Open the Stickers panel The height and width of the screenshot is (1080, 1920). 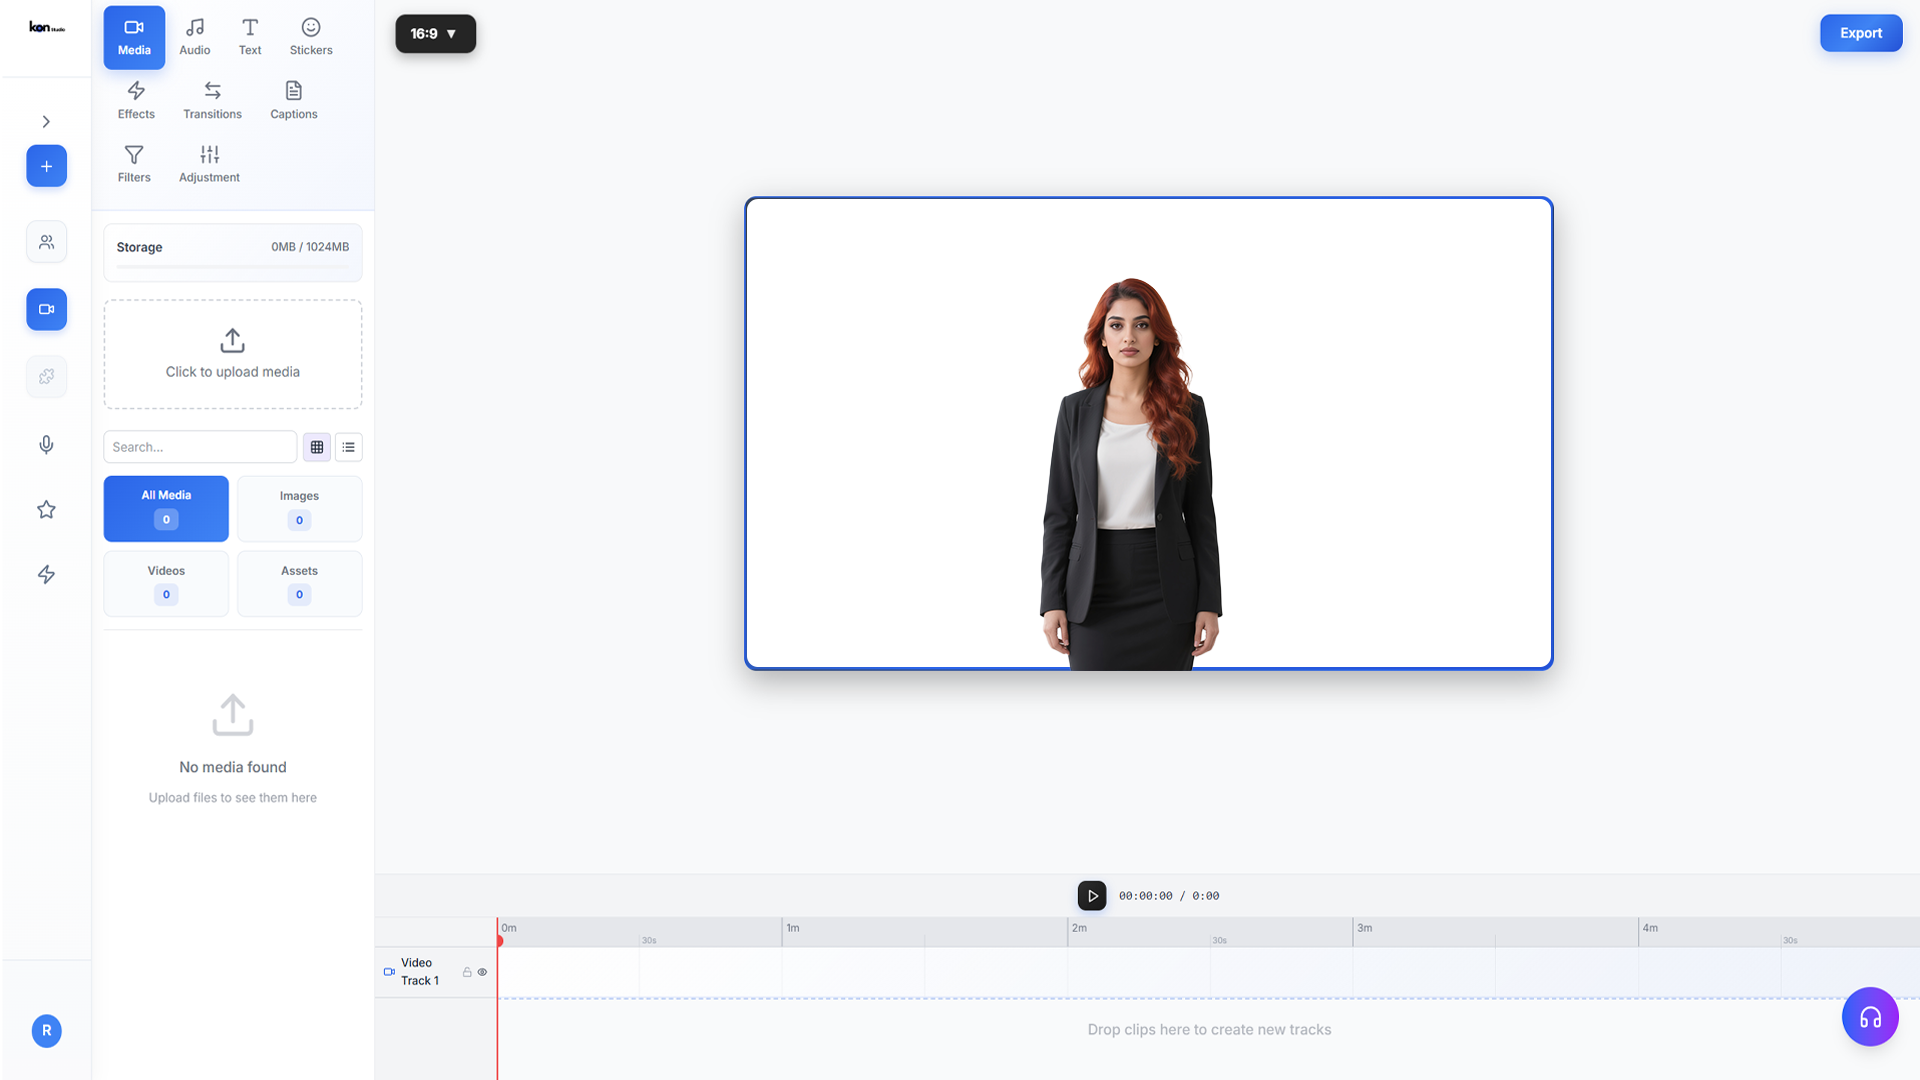click(x=311, y=36)
